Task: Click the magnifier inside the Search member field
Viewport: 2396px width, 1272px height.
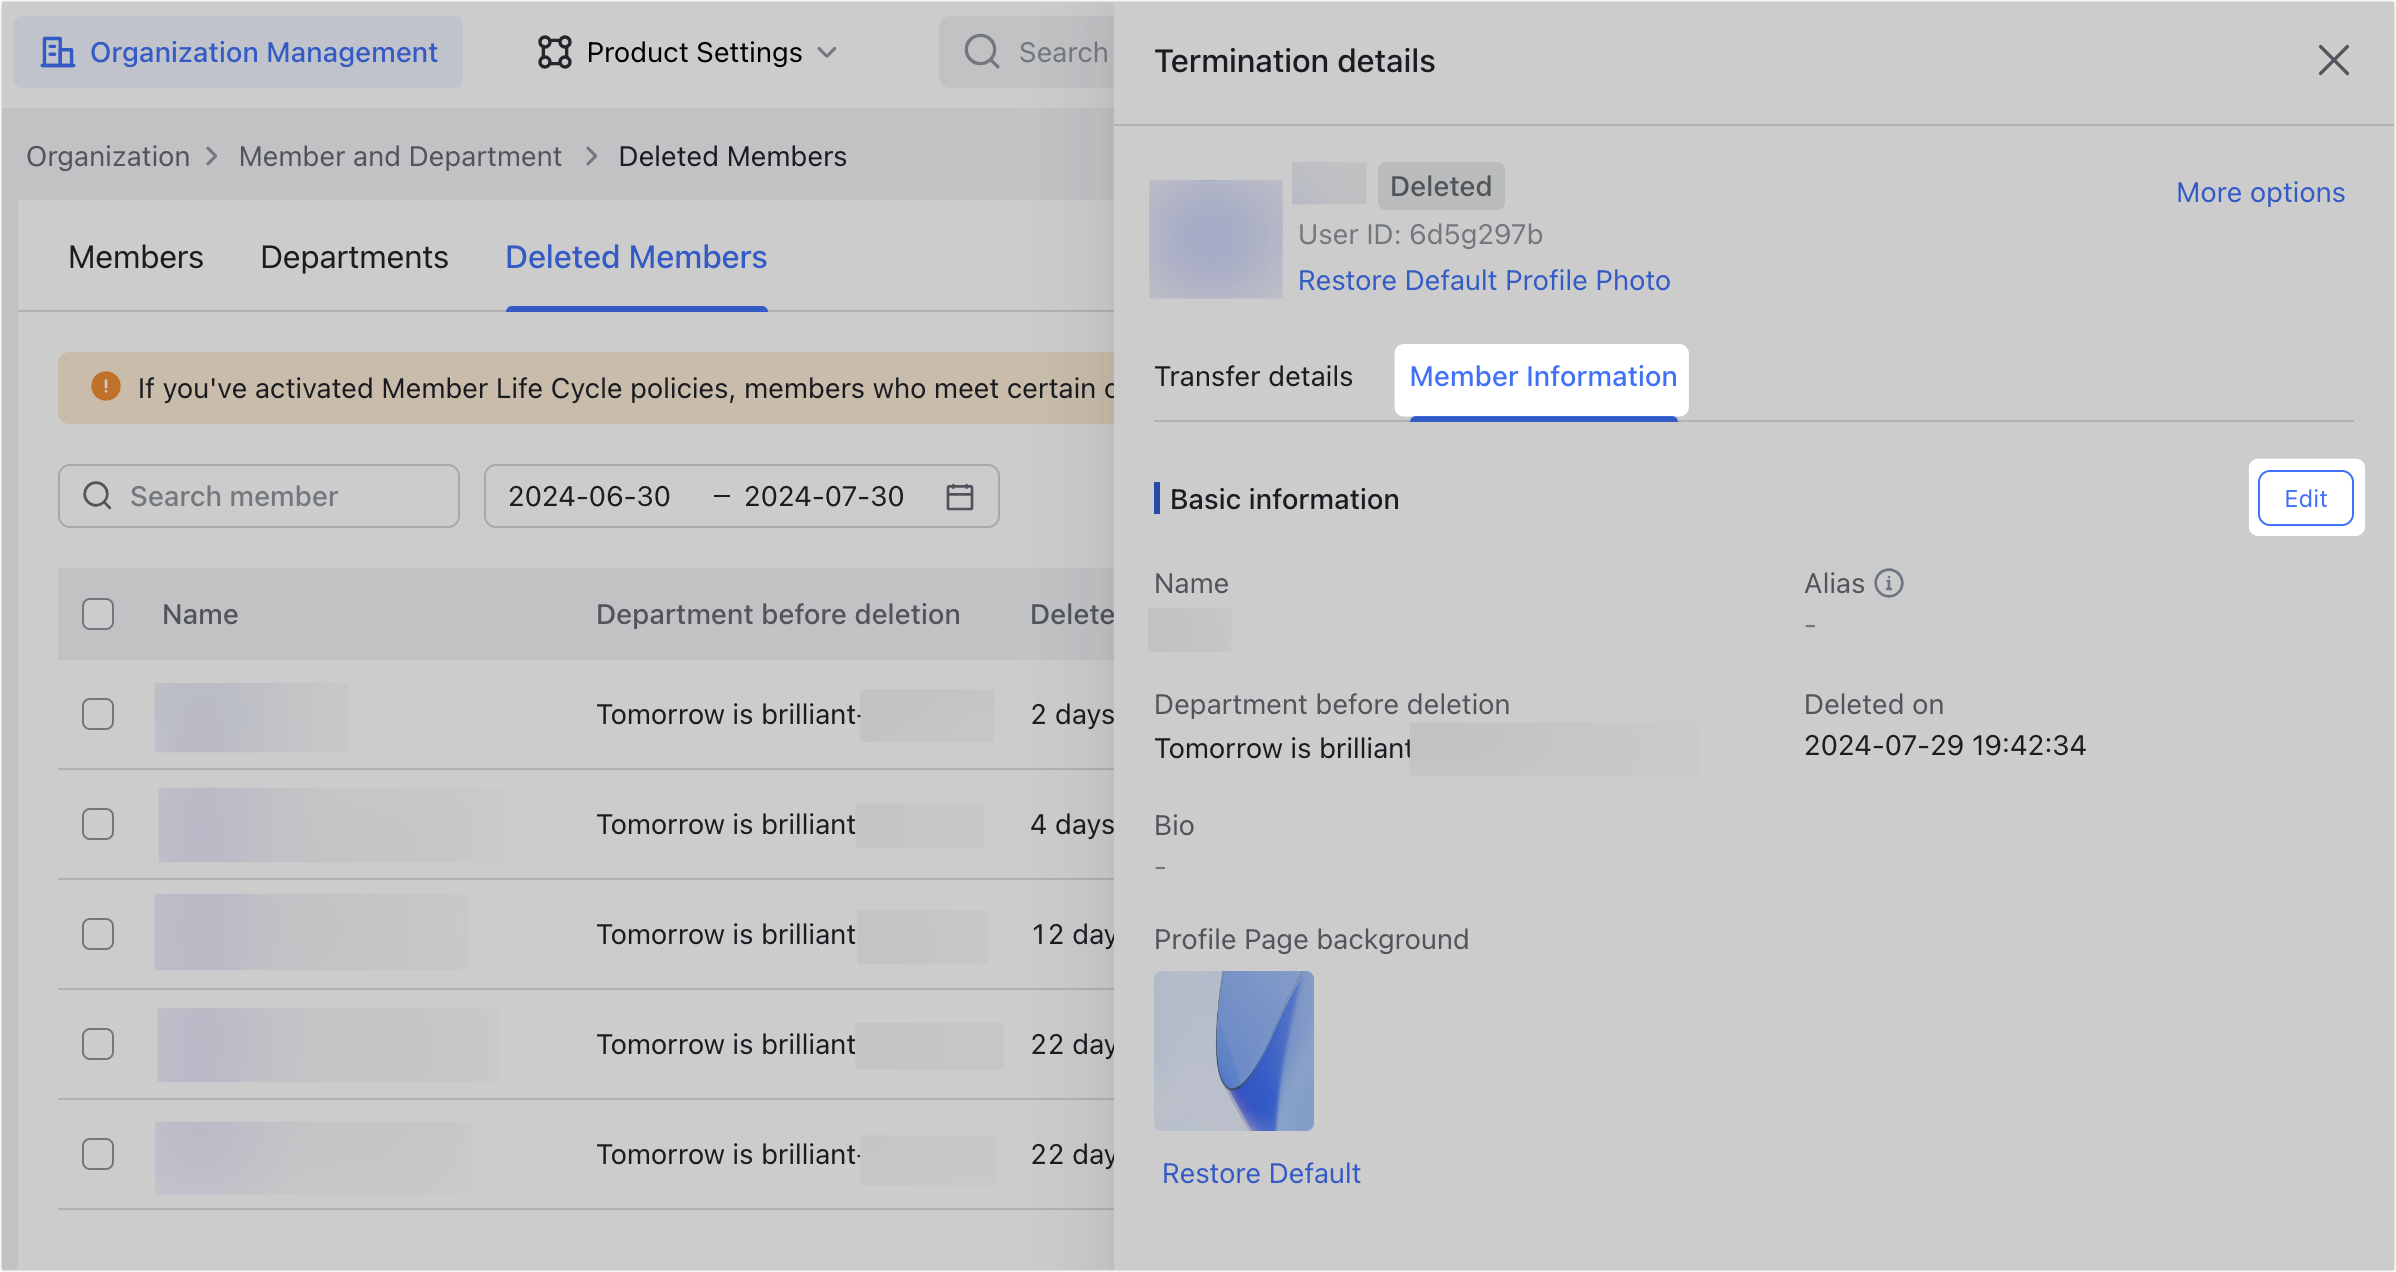Action: pos(96,496)
